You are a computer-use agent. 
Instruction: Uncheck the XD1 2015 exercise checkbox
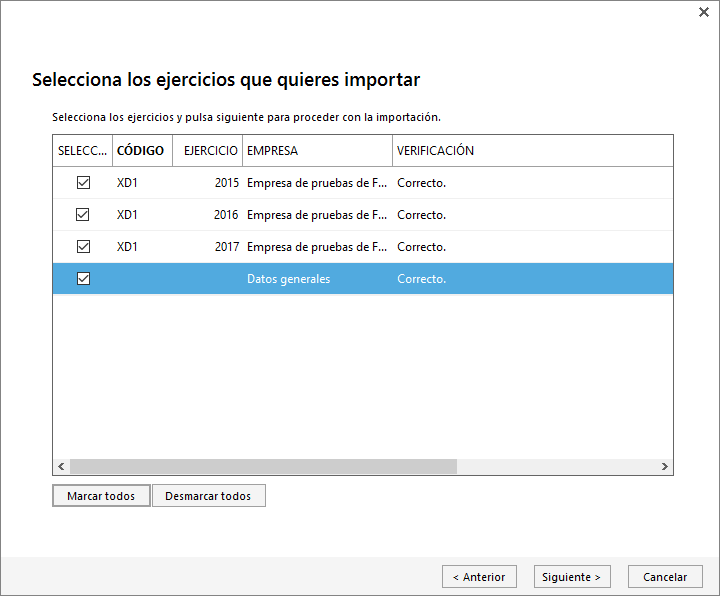coord(84,183)
